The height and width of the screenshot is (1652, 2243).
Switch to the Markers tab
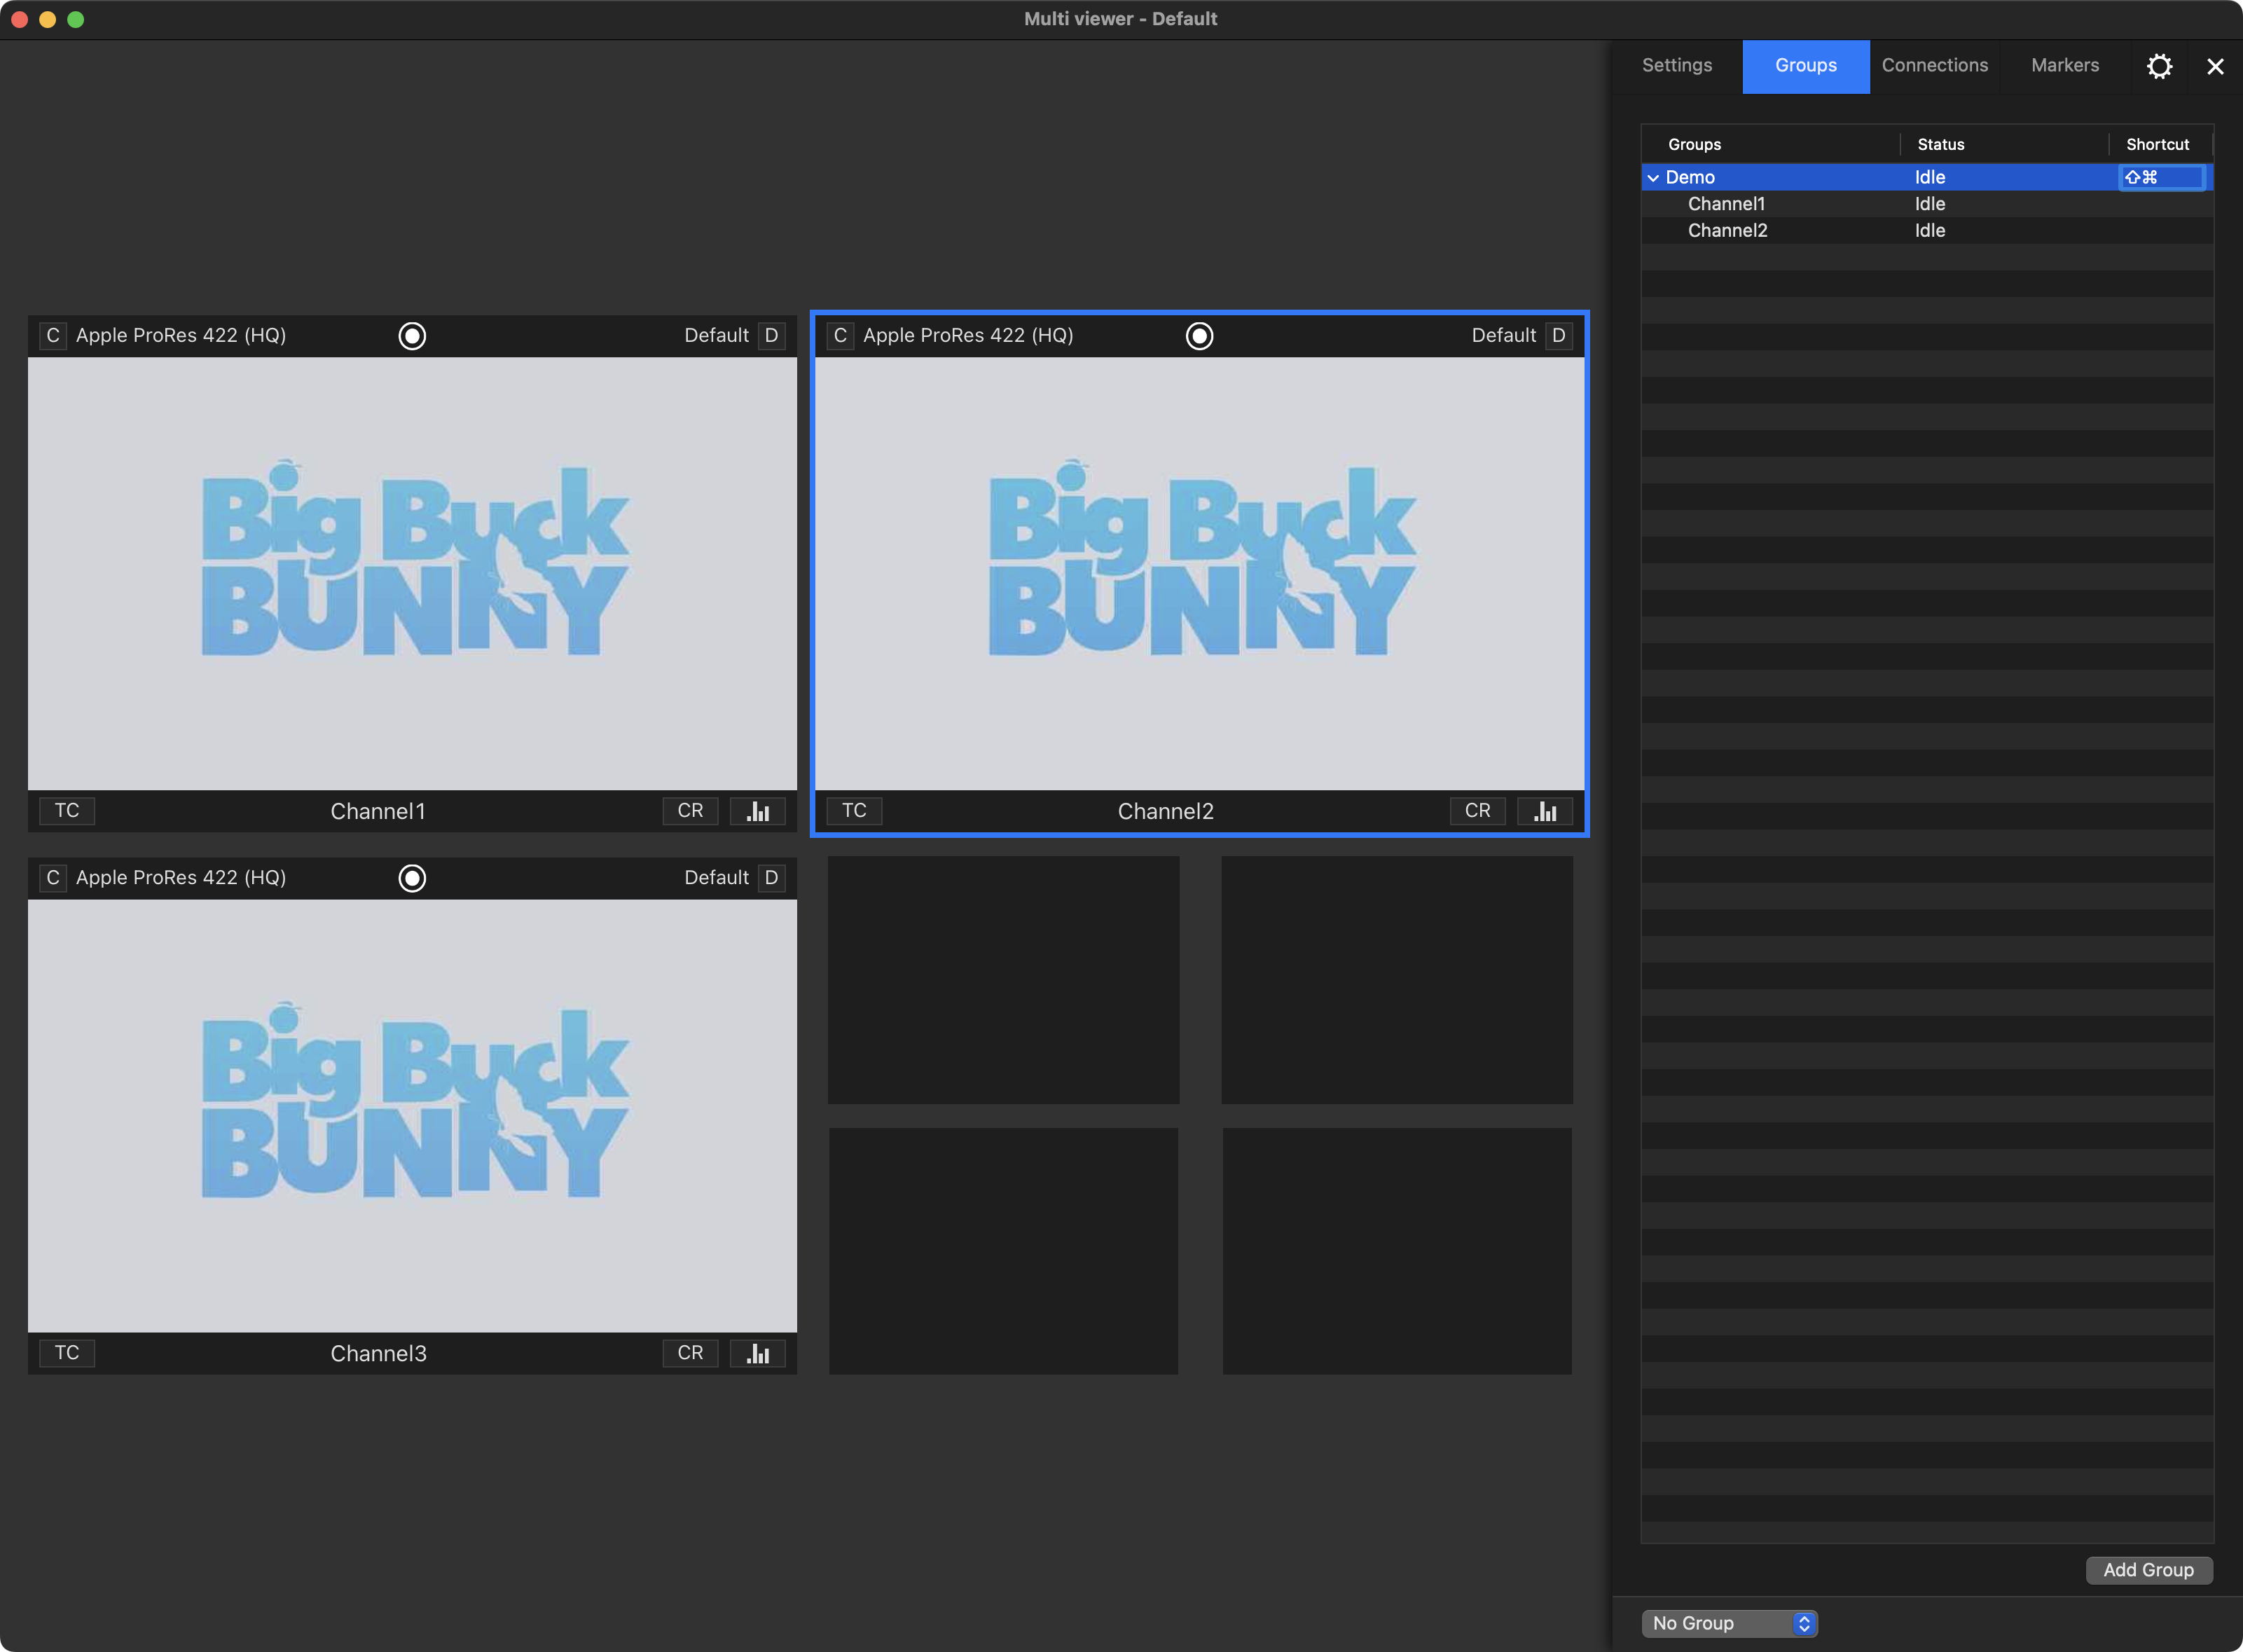point(2065,66)
